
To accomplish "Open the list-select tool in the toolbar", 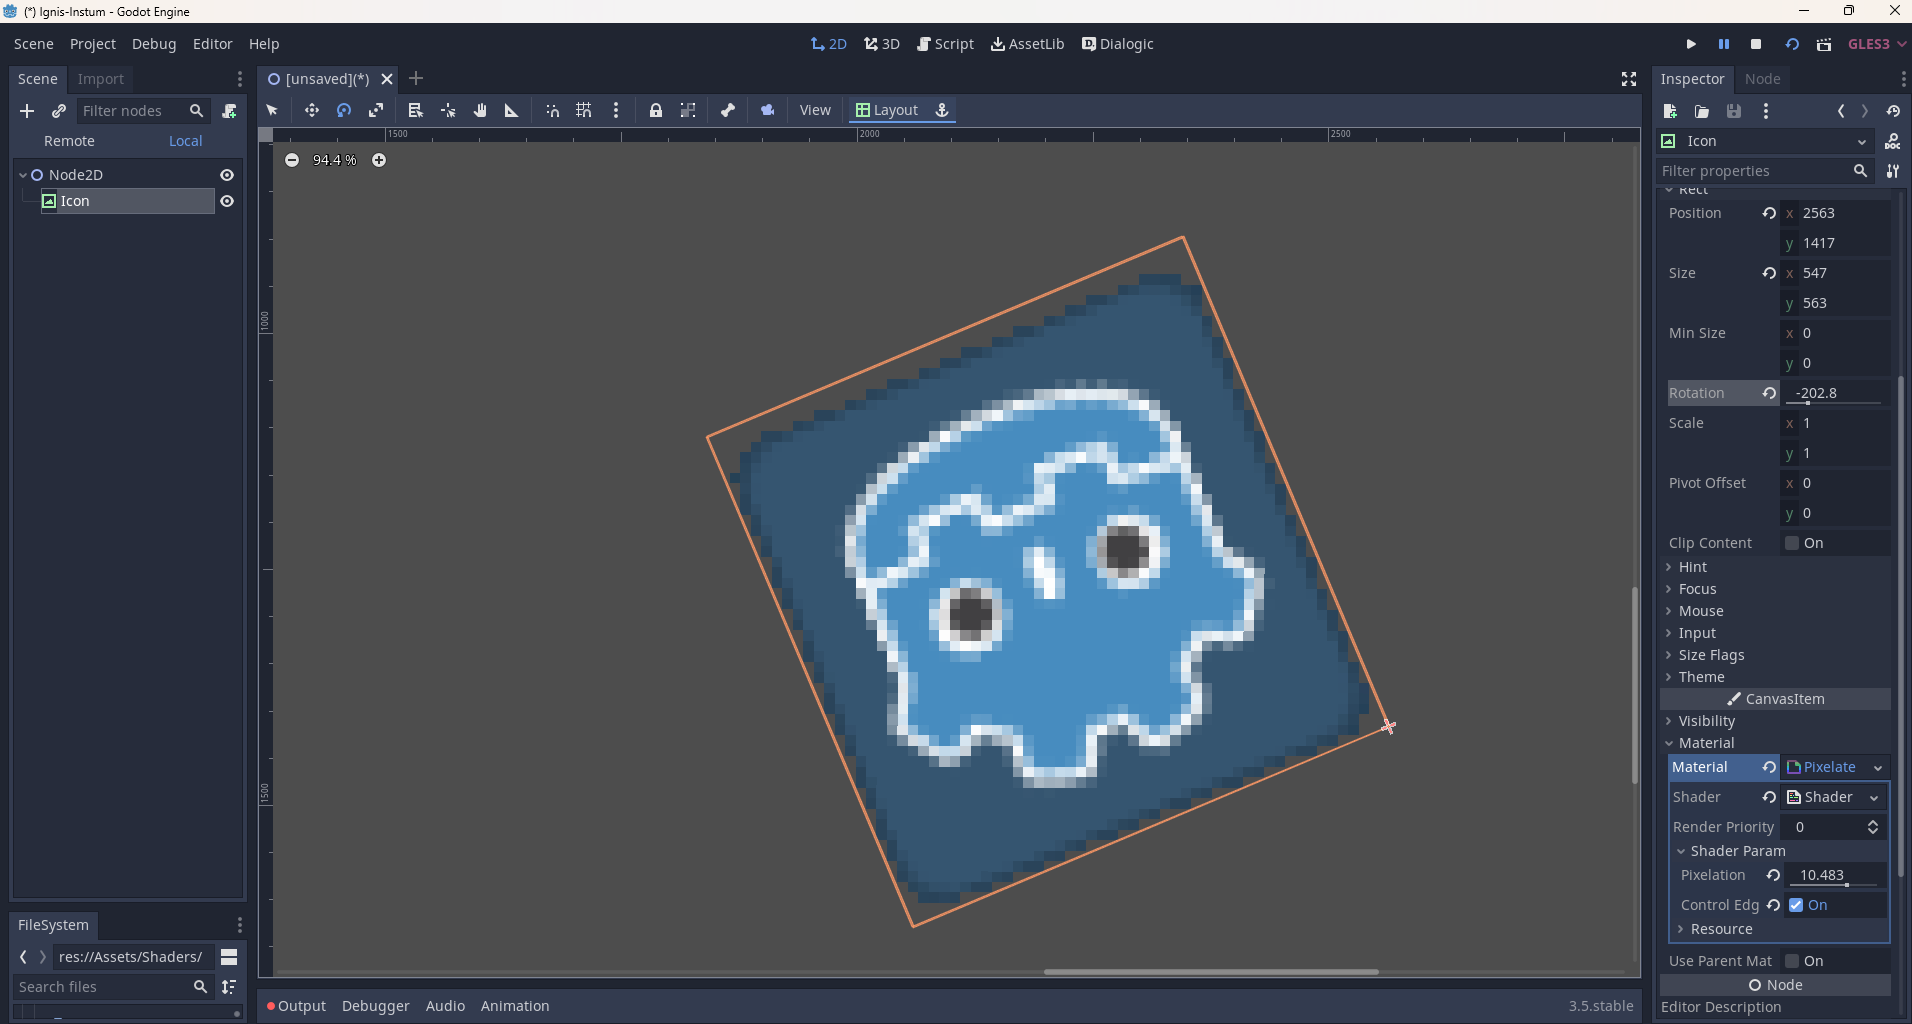I will 416,110.
